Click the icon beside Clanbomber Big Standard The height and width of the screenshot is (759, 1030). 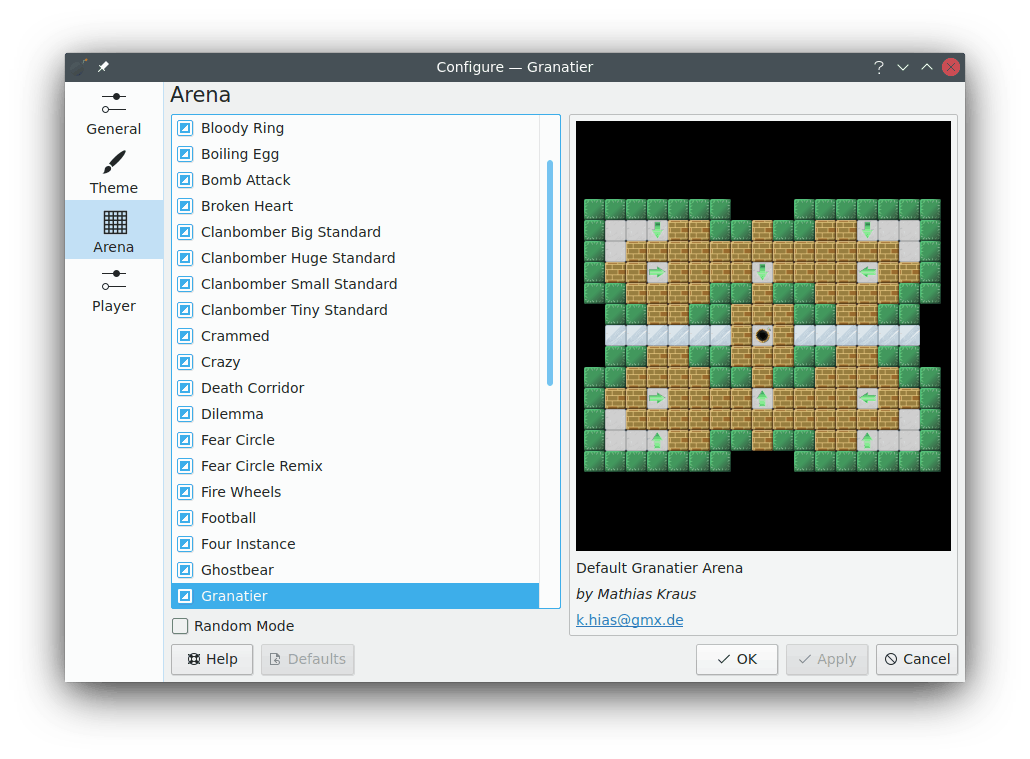pos(185,232)
